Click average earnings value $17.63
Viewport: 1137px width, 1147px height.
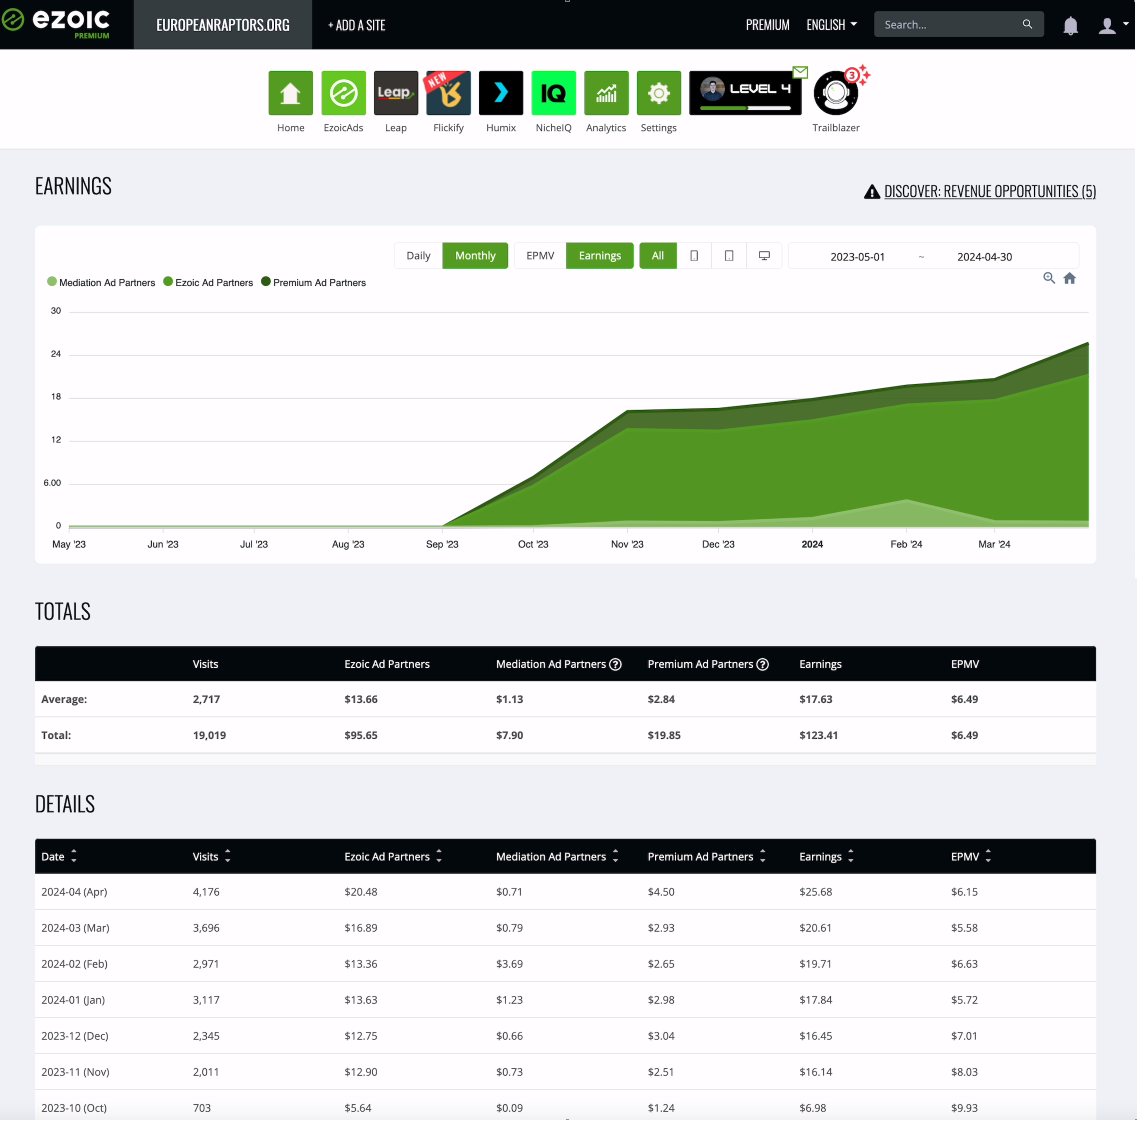pos(816,699)
